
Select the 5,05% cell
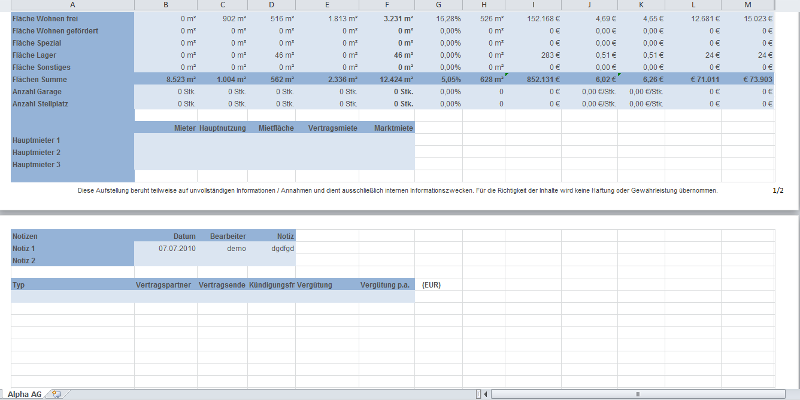(x=438, y=79)
